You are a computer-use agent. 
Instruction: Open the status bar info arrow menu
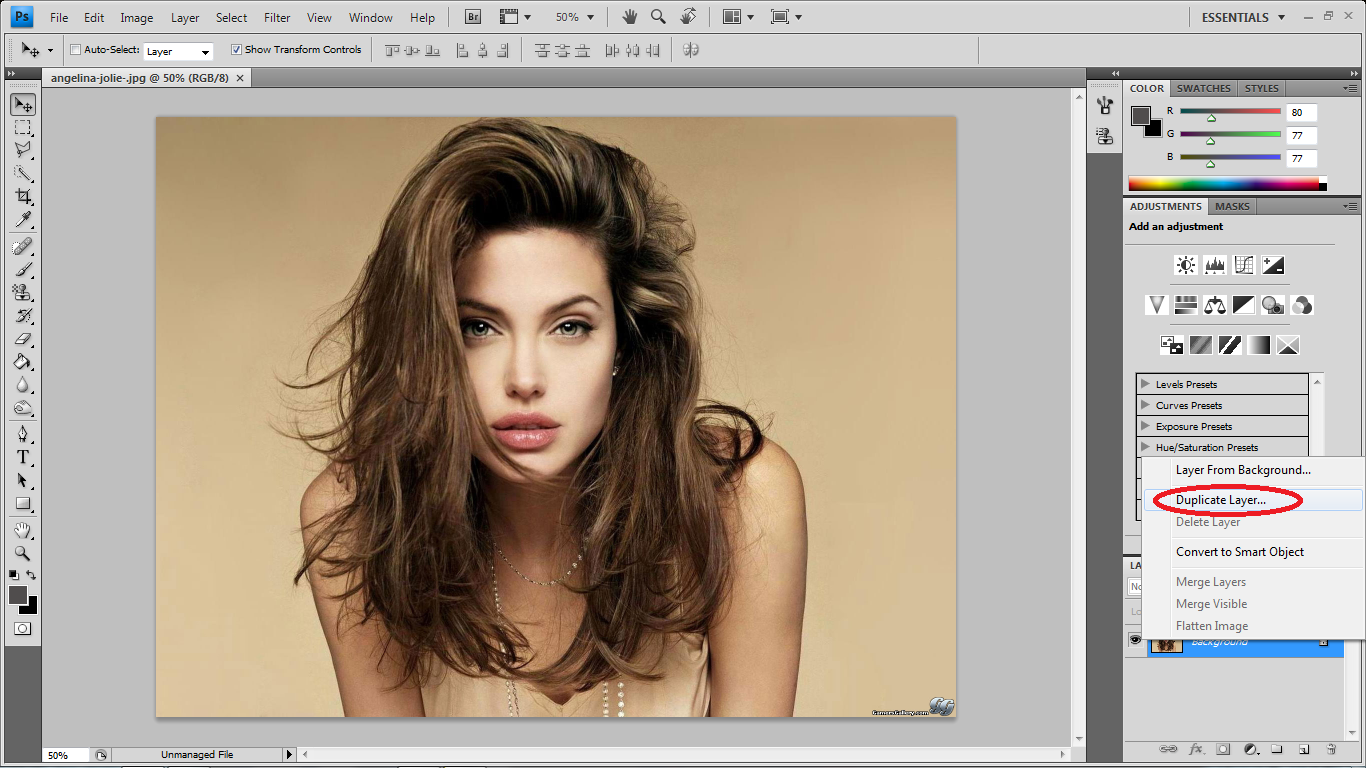290,755
